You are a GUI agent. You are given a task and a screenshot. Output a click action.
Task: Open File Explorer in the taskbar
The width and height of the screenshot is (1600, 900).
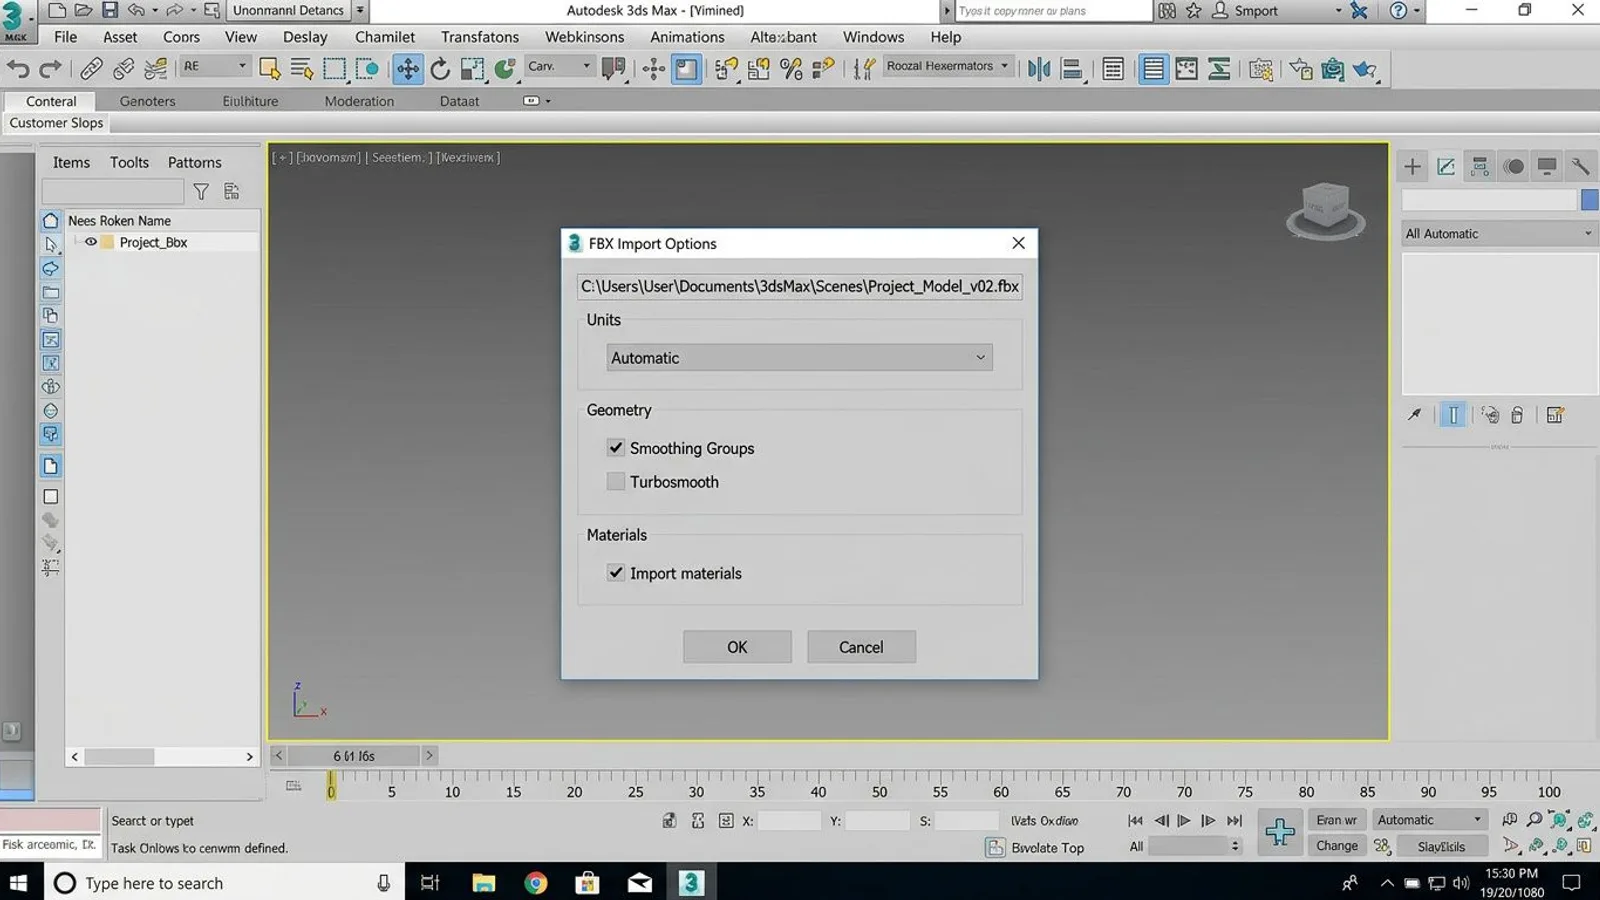click(x=484, y=883)
